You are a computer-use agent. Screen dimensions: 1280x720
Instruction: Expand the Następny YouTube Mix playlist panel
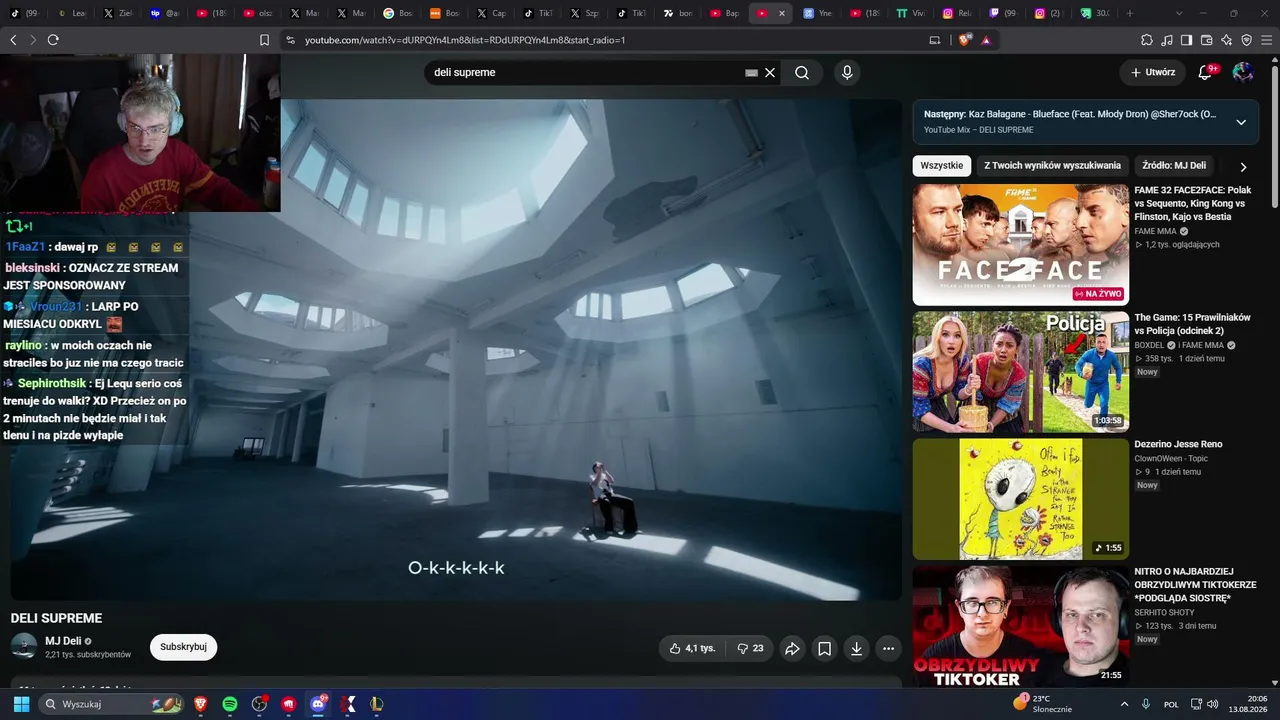pyautogui.click(x=1241, y=122)
